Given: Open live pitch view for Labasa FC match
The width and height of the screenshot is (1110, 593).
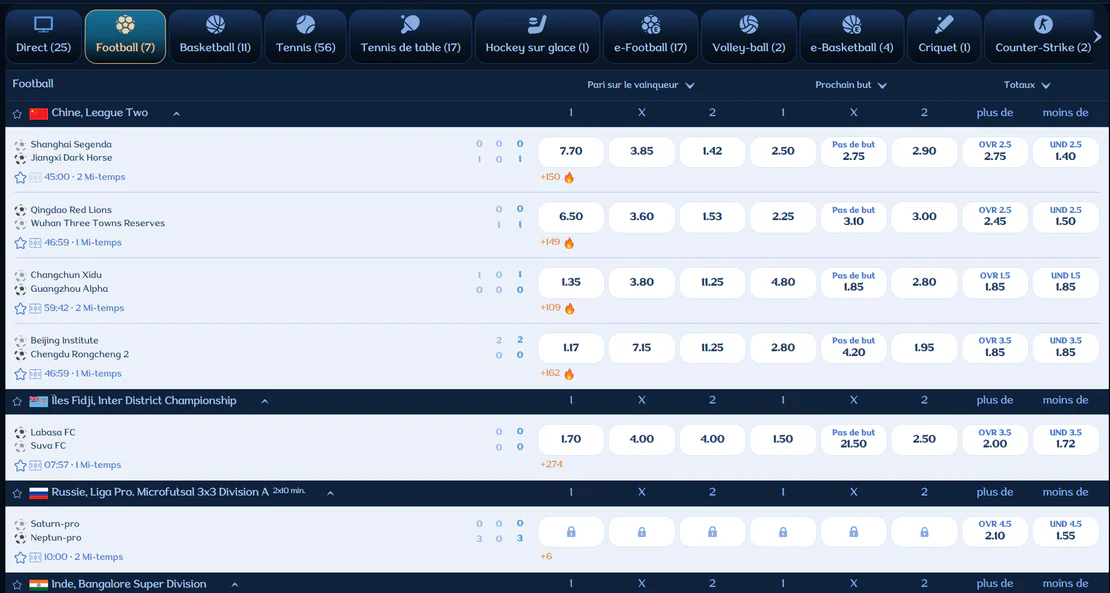Looking at the screenshot, I should [35, 466].
